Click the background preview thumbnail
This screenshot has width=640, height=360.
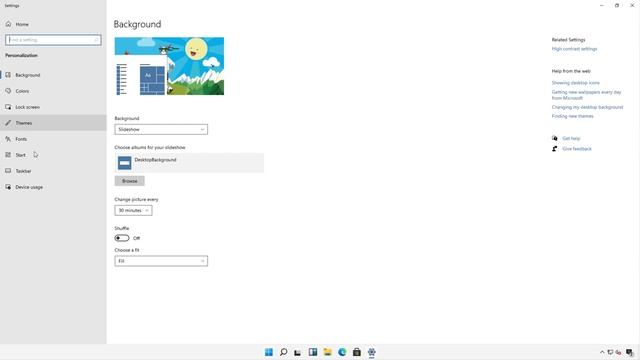point(169,66)
